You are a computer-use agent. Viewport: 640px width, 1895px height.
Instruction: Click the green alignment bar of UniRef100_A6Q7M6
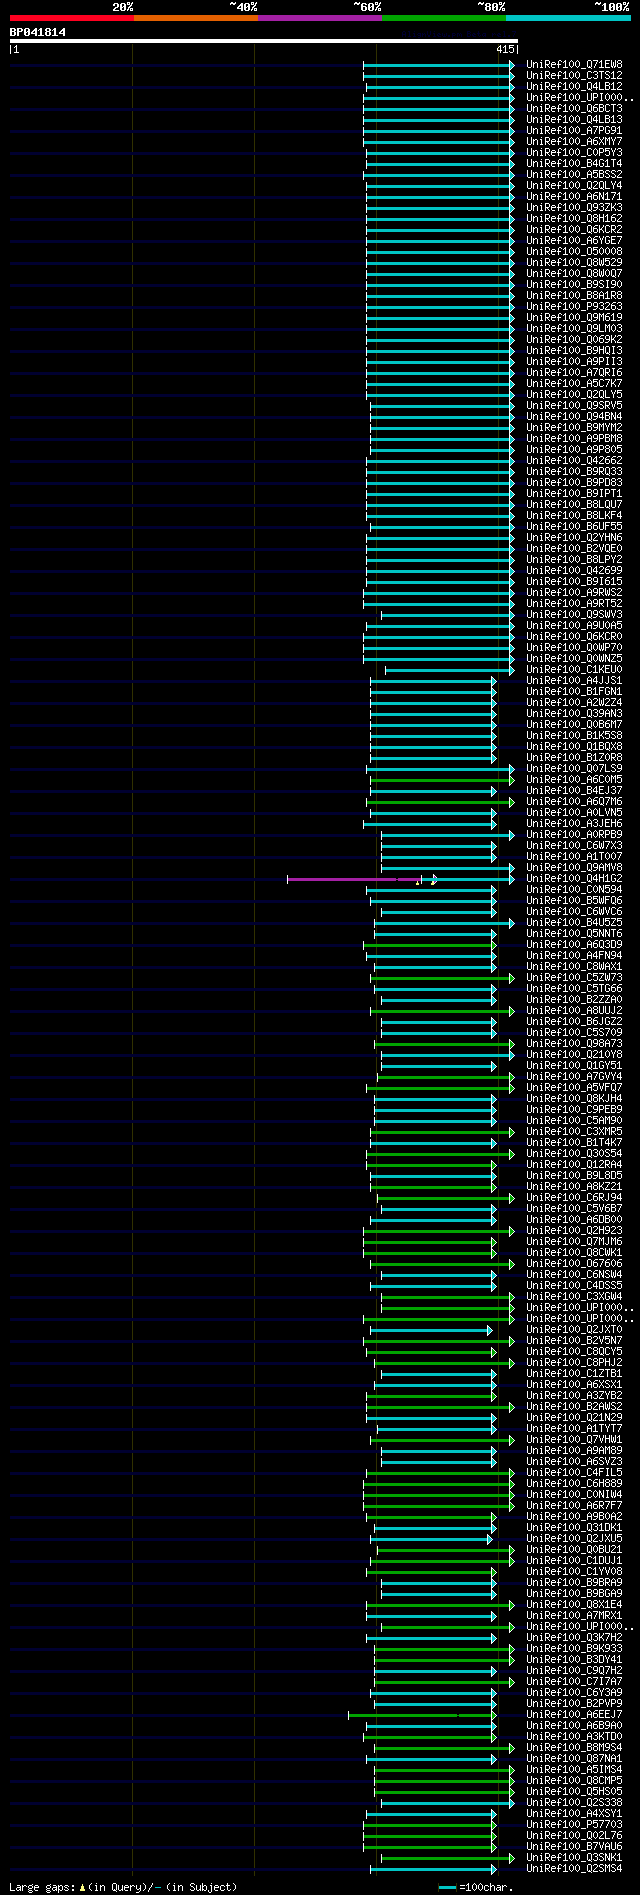tap(440, 802)
